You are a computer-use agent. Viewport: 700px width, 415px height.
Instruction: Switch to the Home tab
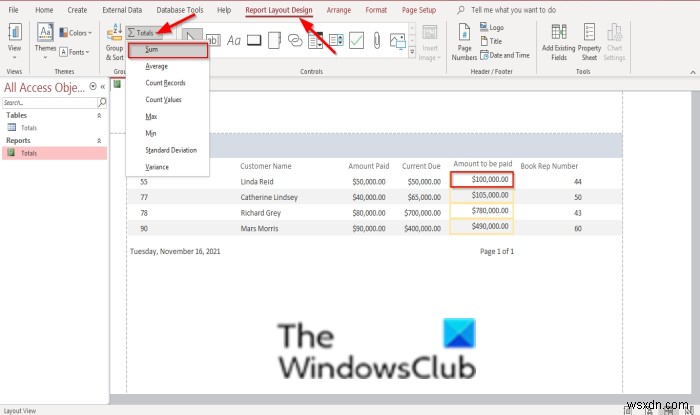44,9
